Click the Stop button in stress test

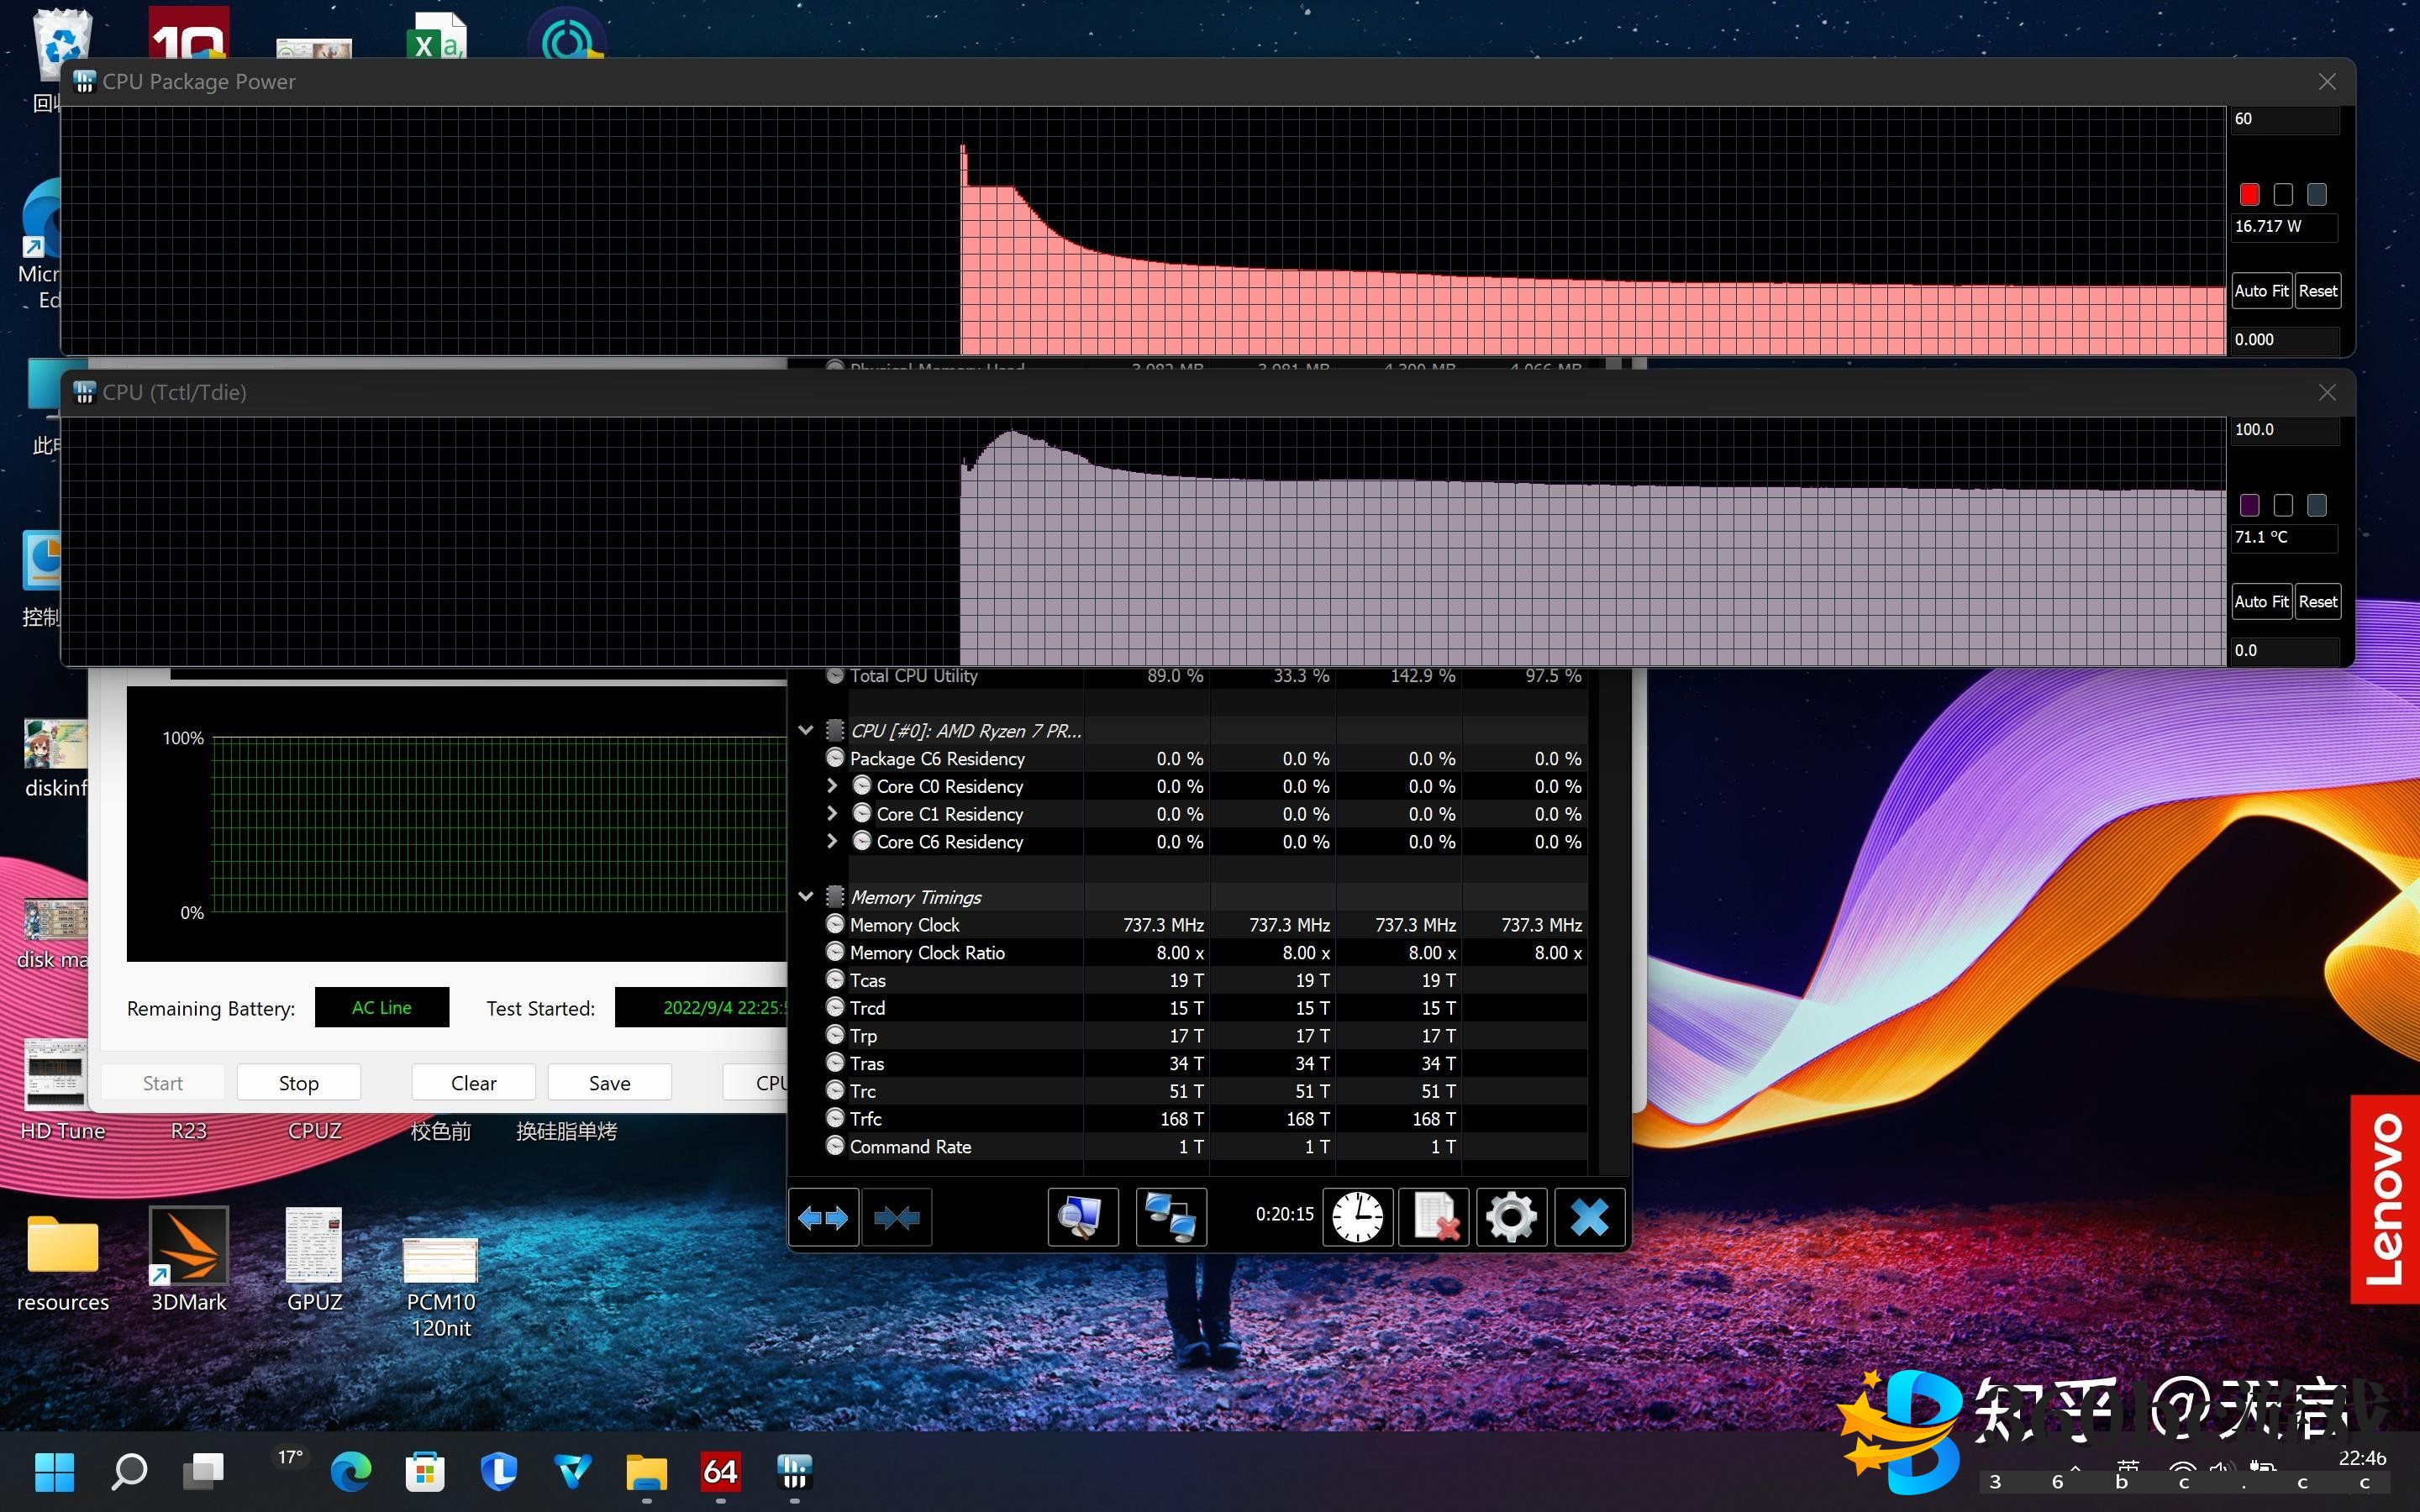(298, 1083)
